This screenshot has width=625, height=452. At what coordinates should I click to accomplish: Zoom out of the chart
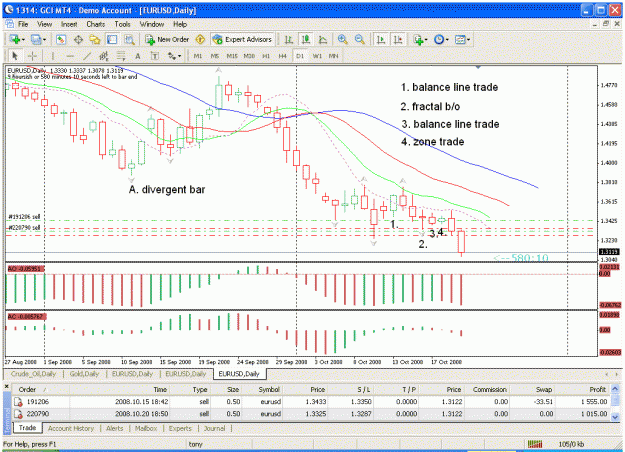360,39
